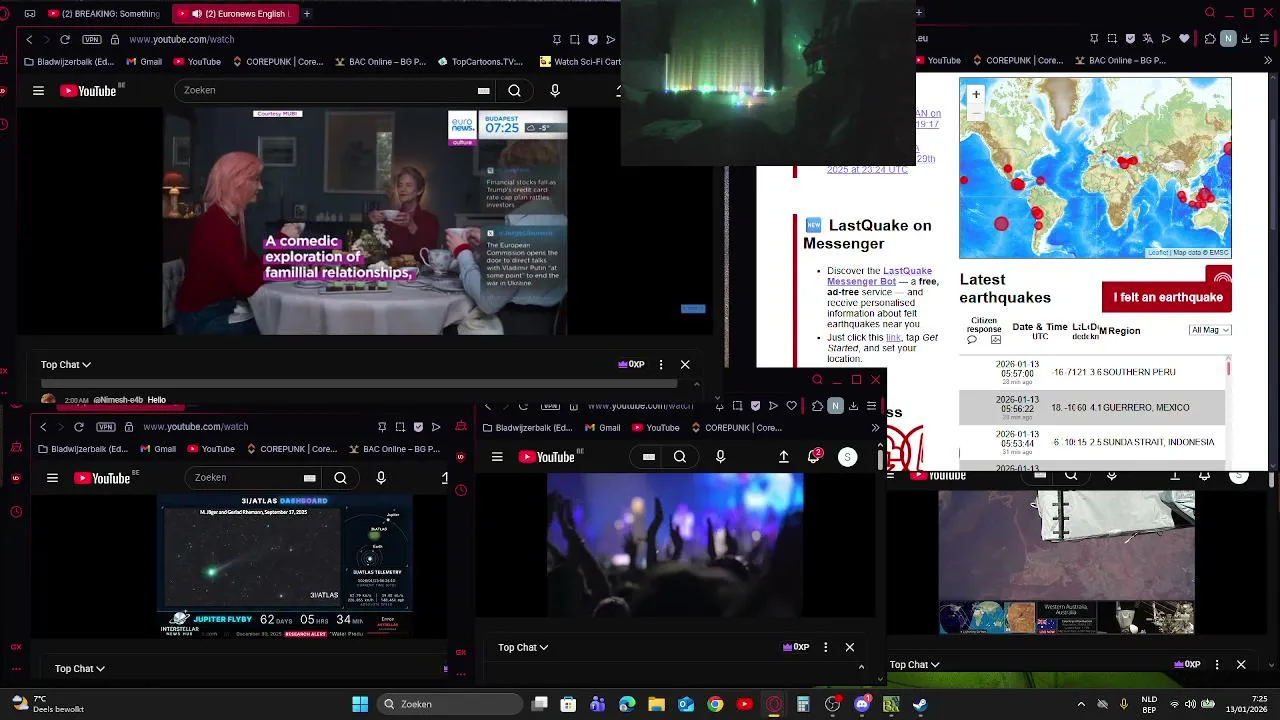Select the Southern Peru earthquake row
The height and width of the screenshot is (720, 1280).
(x=1092, y=372)
